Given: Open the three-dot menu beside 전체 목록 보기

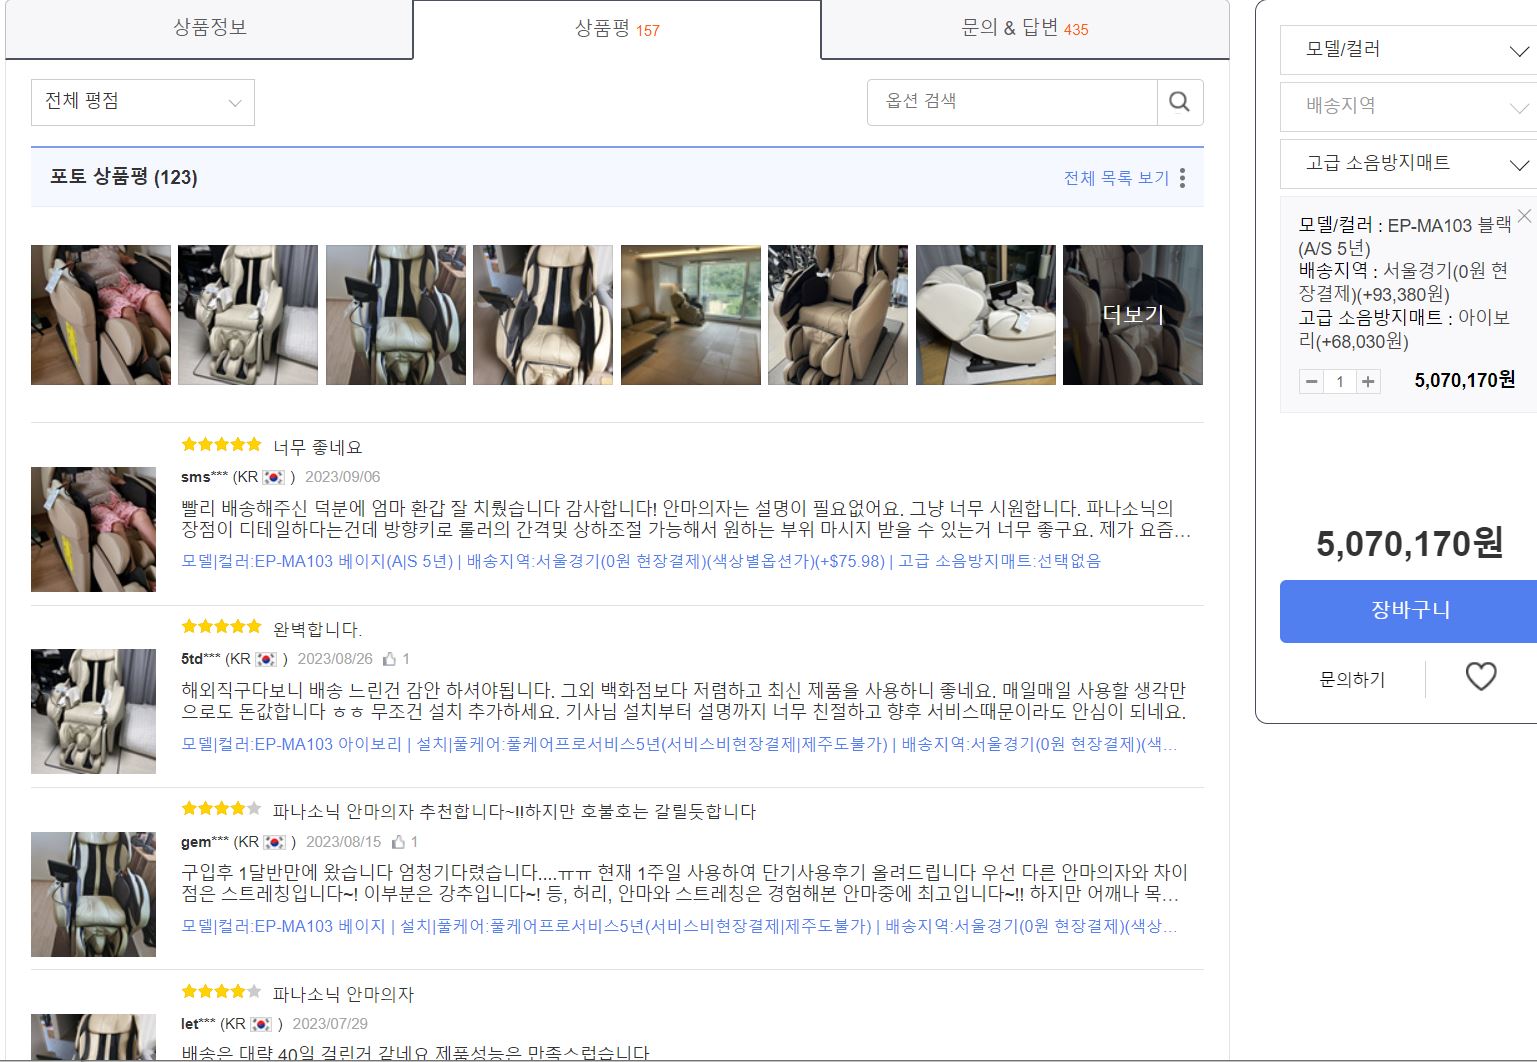Looking at the screenshot, I should (x=1182, y=178).
